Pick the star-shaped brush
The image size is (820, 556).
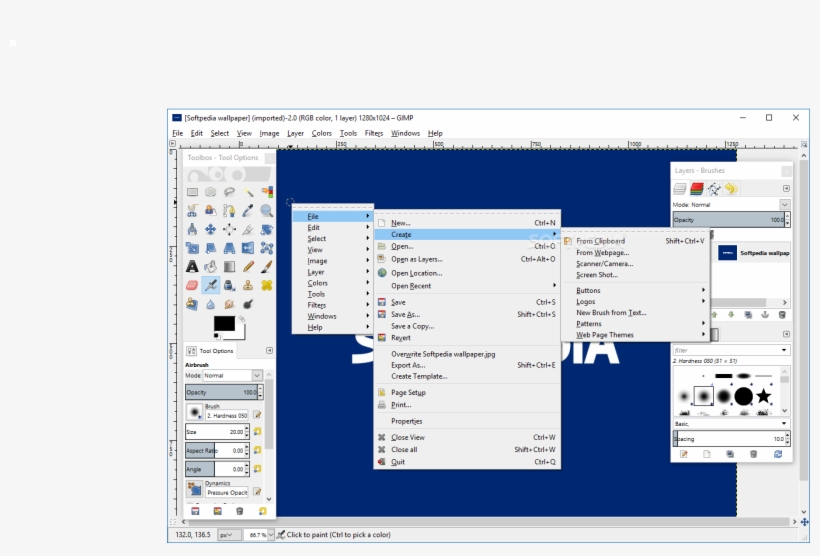point(764,396)
